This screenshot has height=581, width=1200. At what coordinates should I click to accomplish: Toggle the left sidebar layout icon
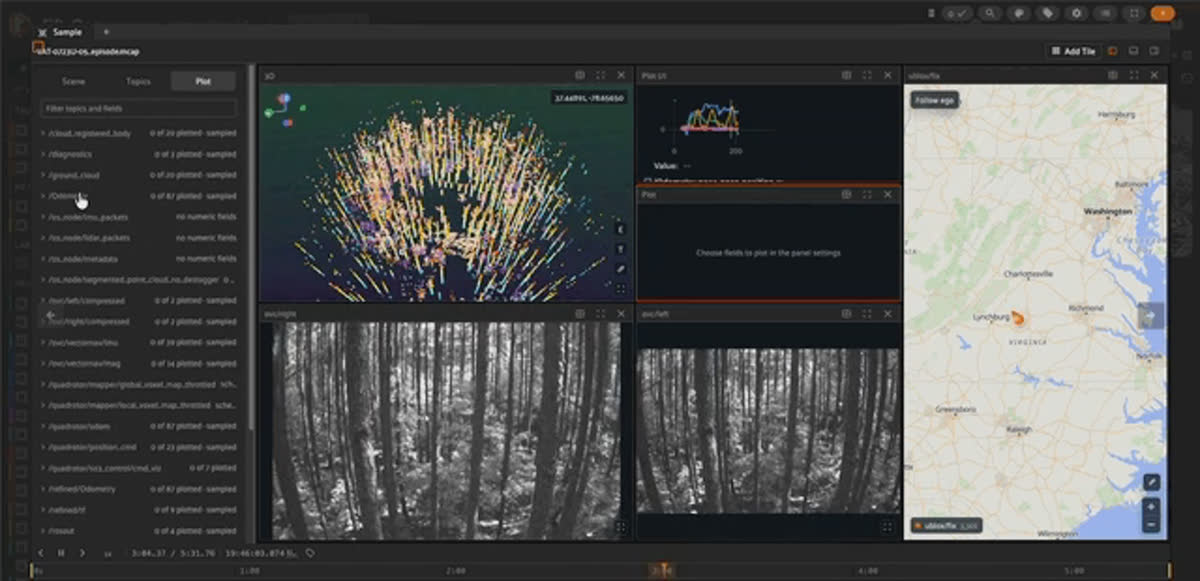click(1112, 50)
